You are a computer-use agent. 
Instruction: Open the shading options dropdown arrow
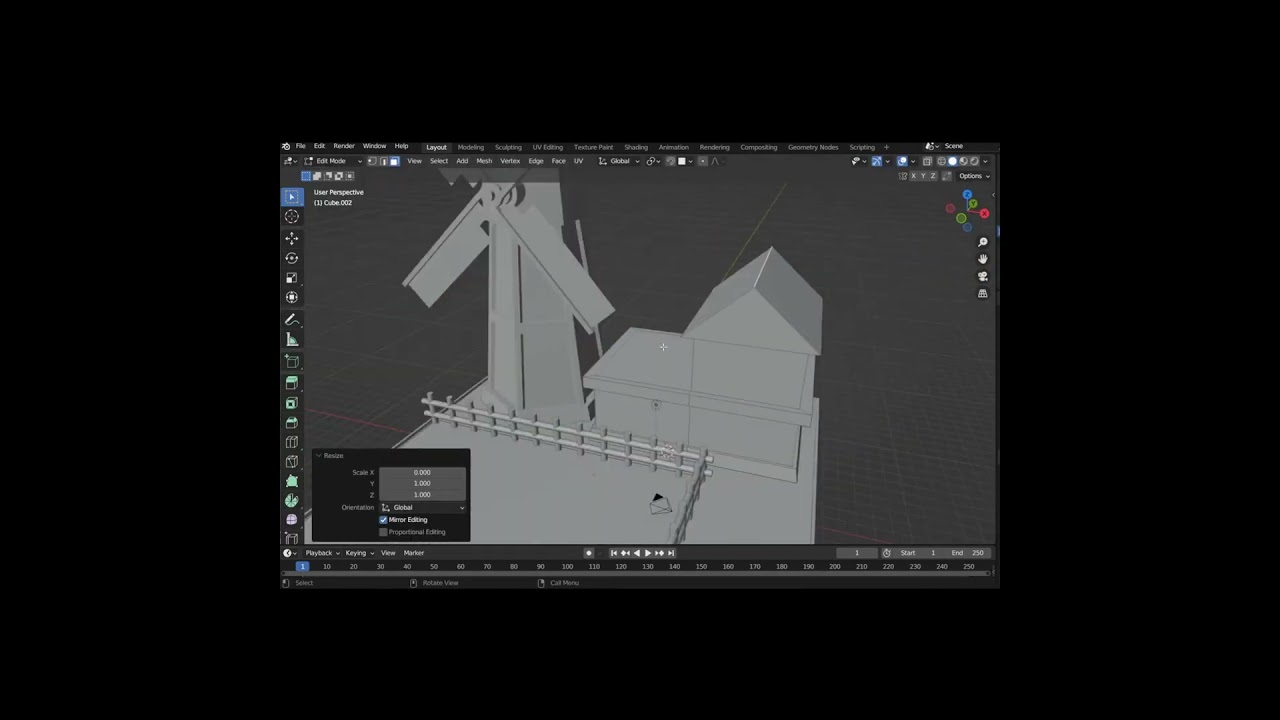pyautogui.click(x=985, y=161)
